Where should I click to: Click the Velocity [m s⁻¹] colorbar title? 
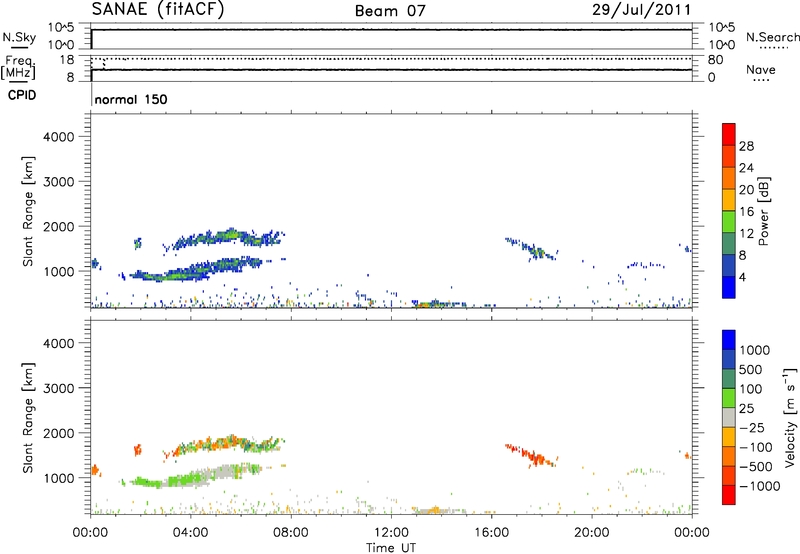(x=790, y=417)
